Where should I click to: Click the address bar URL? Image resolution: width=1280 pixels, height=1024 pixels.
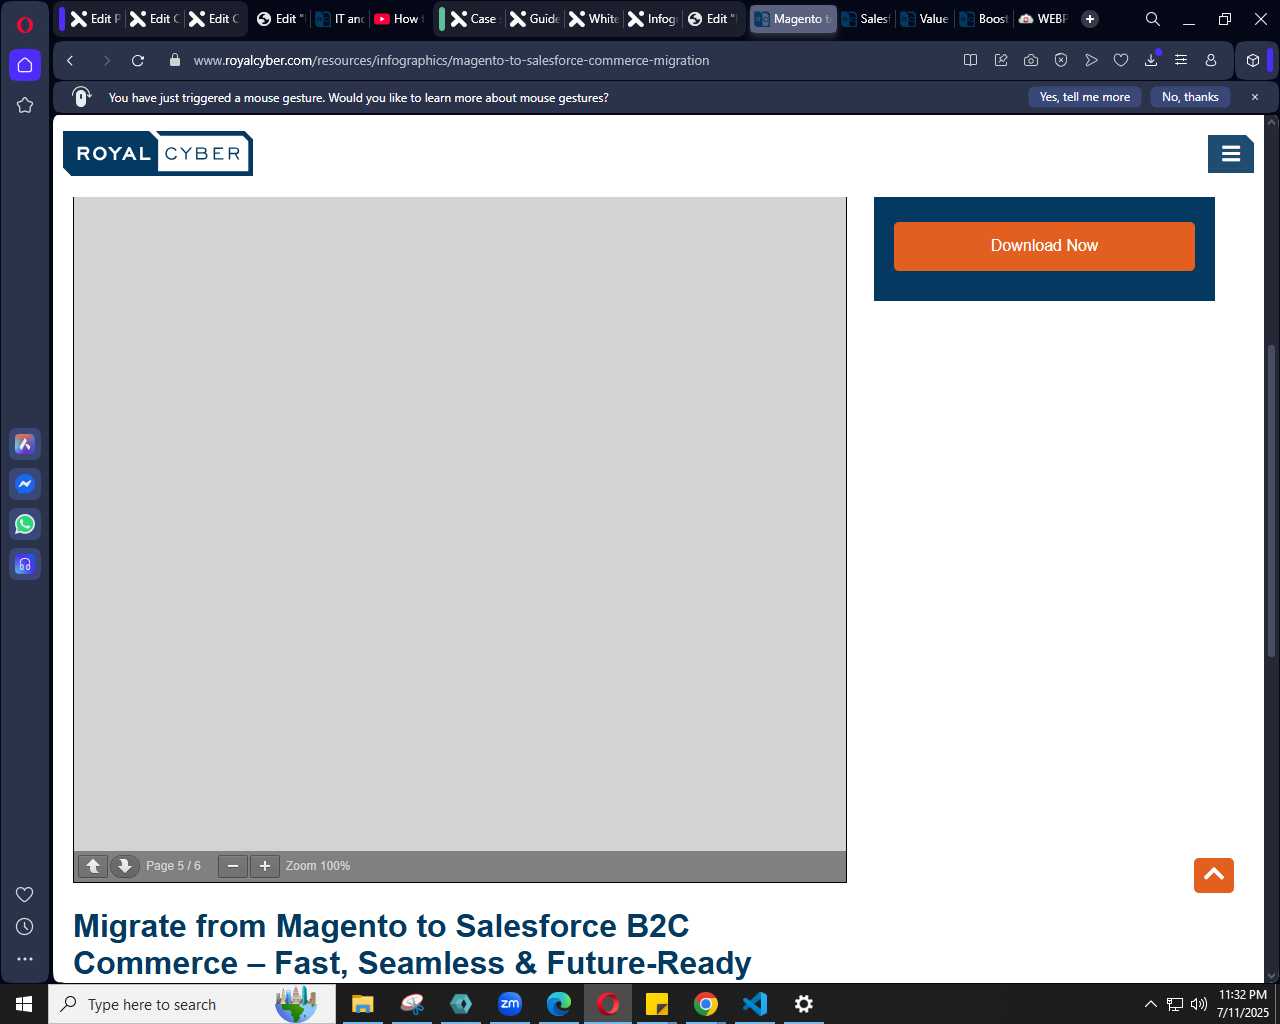[x=451, y=60]
